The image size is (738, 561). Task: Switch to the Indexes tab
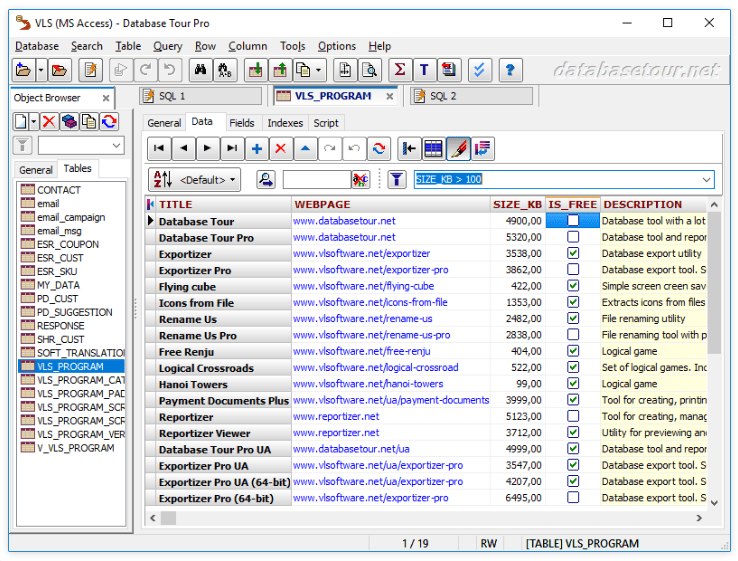[x=285, y=123]
